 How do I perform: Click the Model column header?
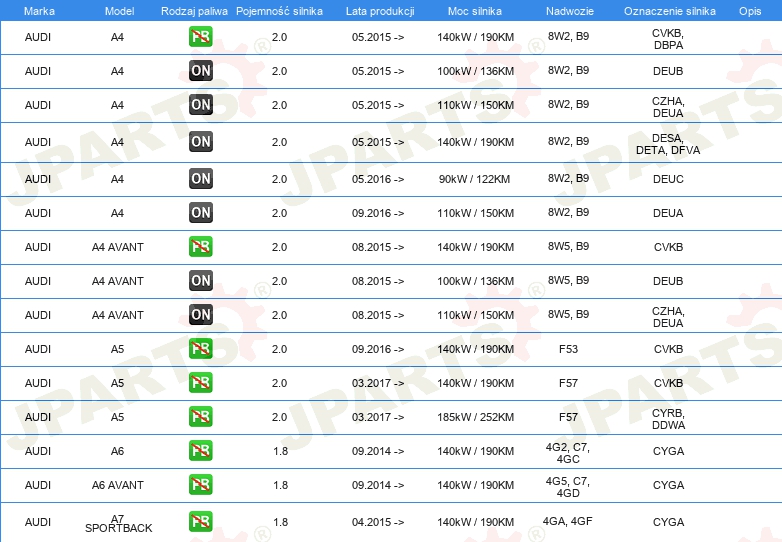(x=119, y=11)
